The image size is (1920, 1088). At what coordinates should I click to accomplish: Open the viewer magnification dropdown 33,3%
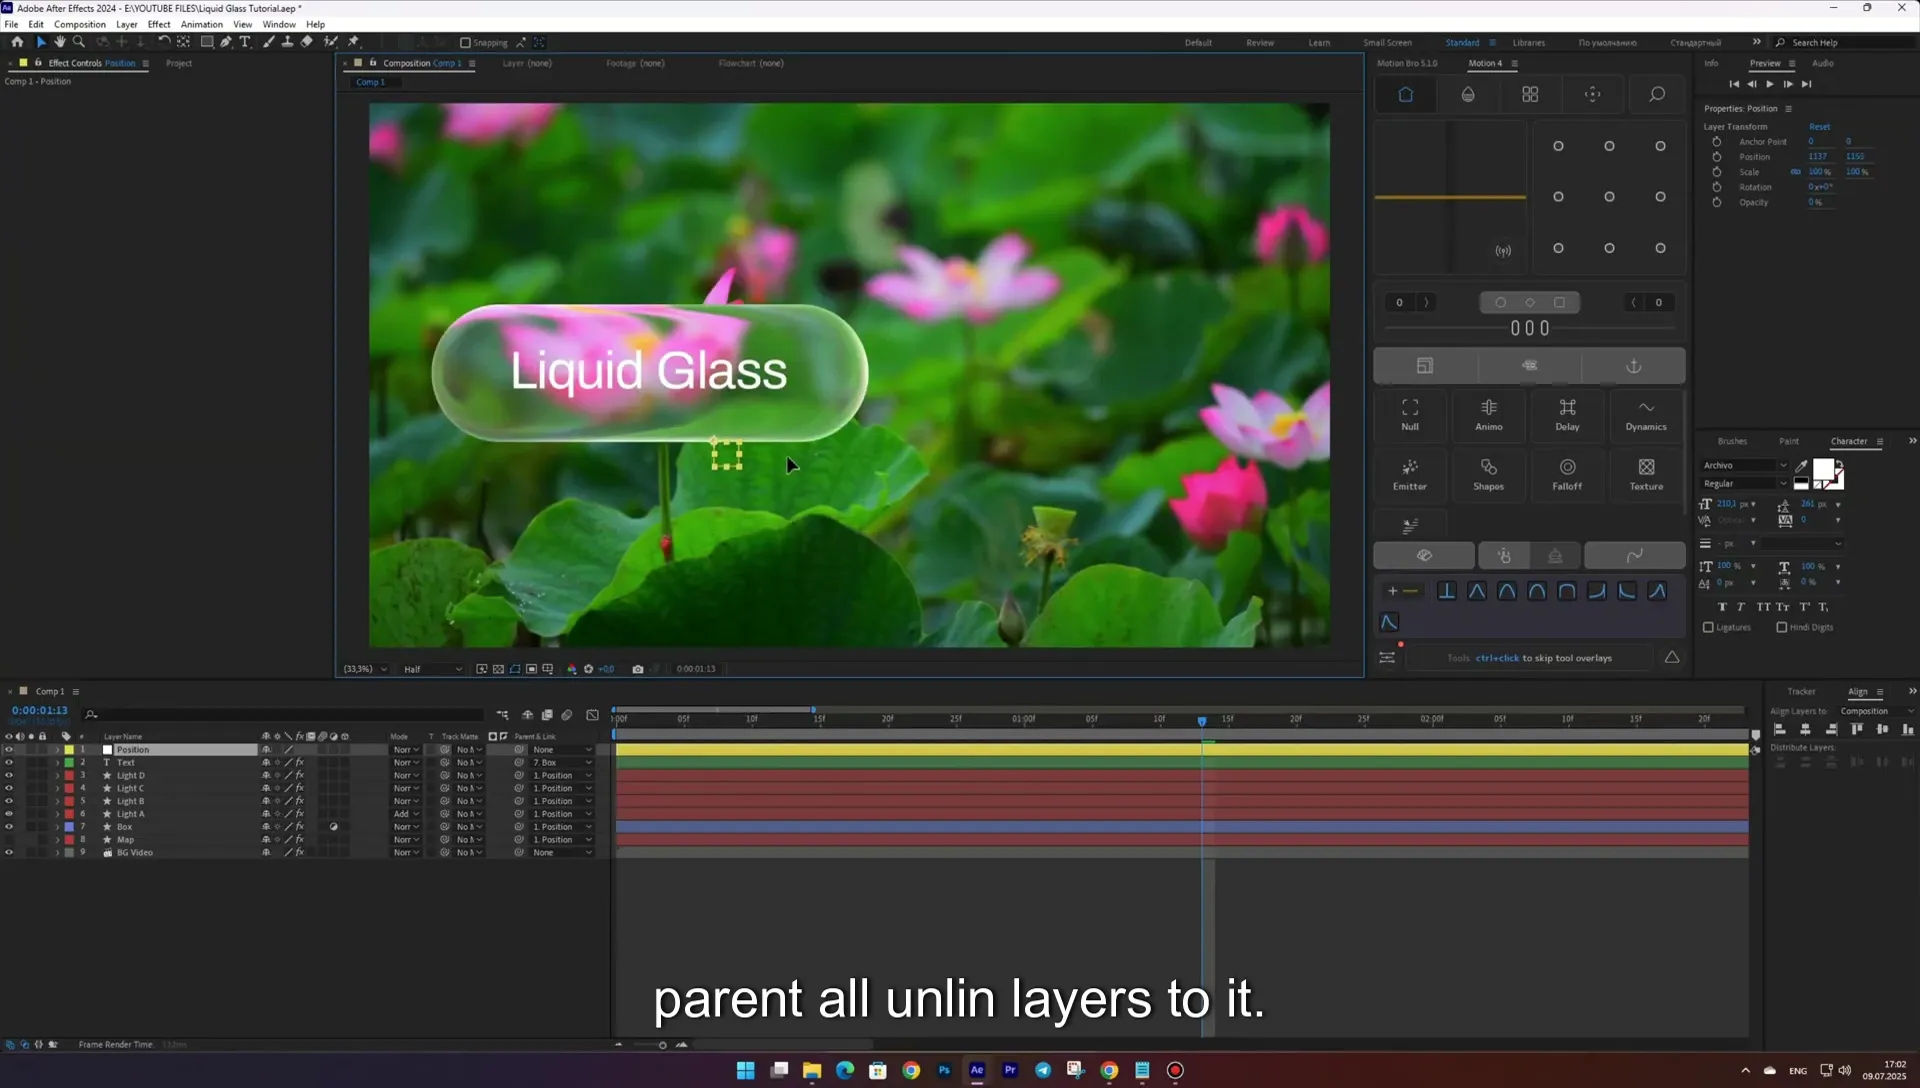click(364, 669)
